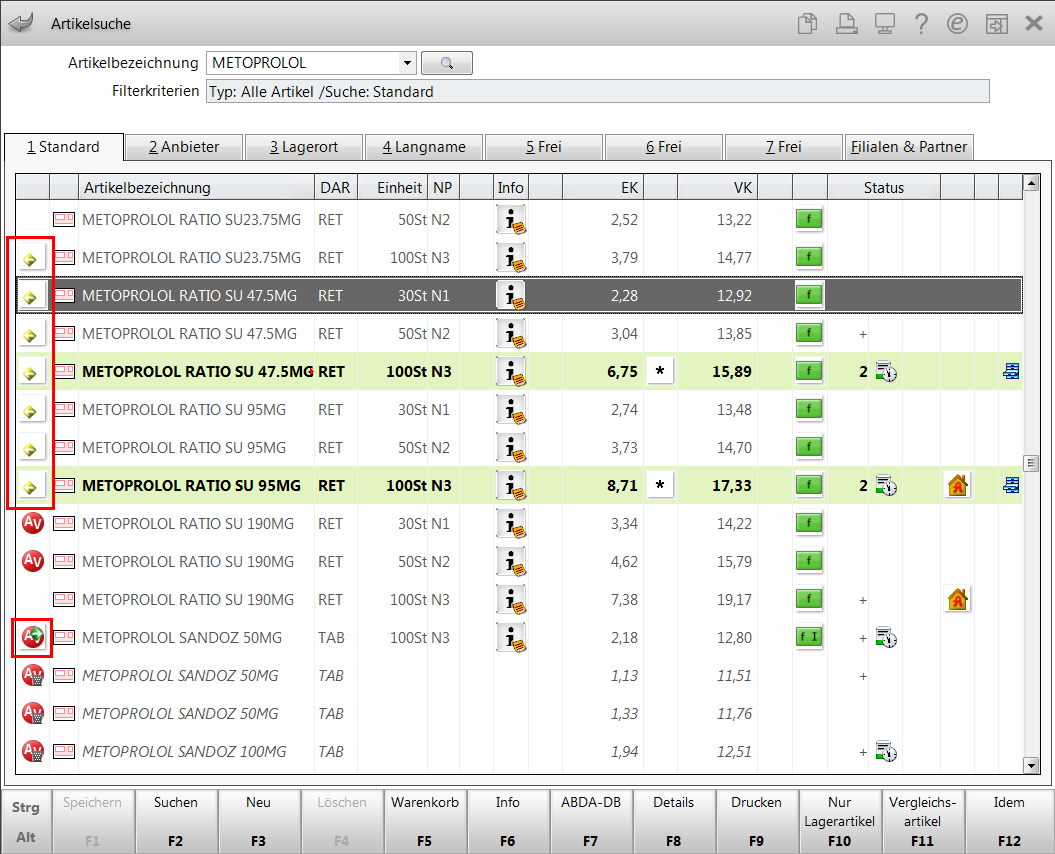Image resolution: width=1055 pixels, height=854 pixels.
Task: Click into the Artikelbezeichnung input field
Action: point(303,63)
